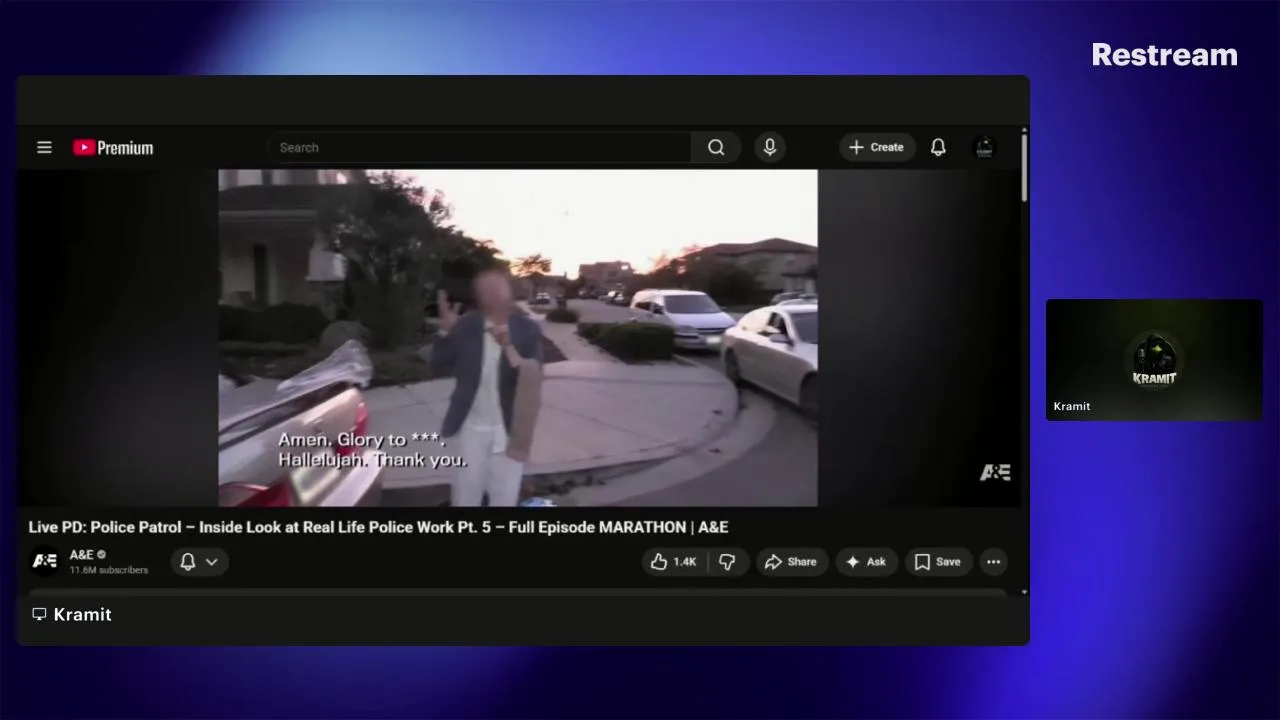Expand the subscription bell dropdown chevron
The height and width of the screenshot is (720, 1280).
[x=212, y=561]
